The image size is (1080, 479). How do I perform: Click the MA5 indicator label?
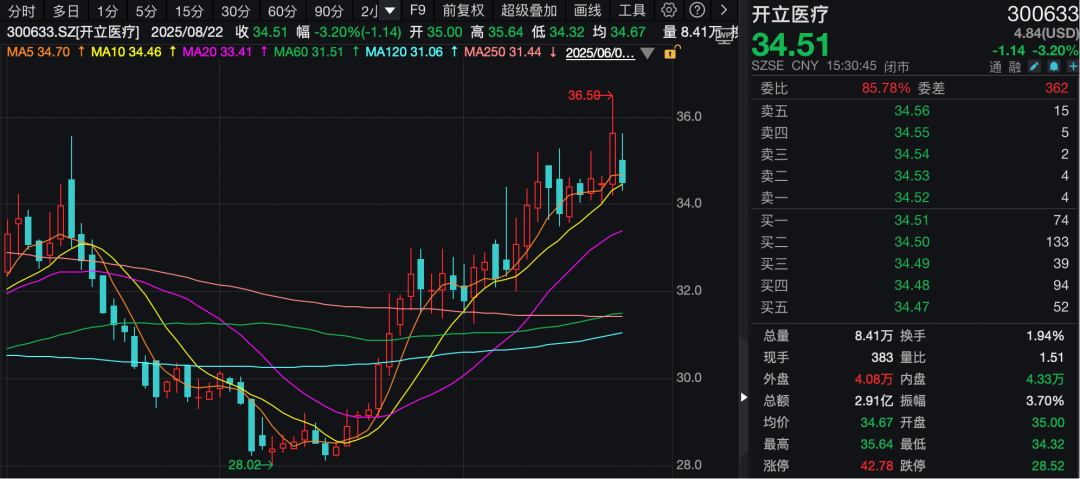coord(36,51)
